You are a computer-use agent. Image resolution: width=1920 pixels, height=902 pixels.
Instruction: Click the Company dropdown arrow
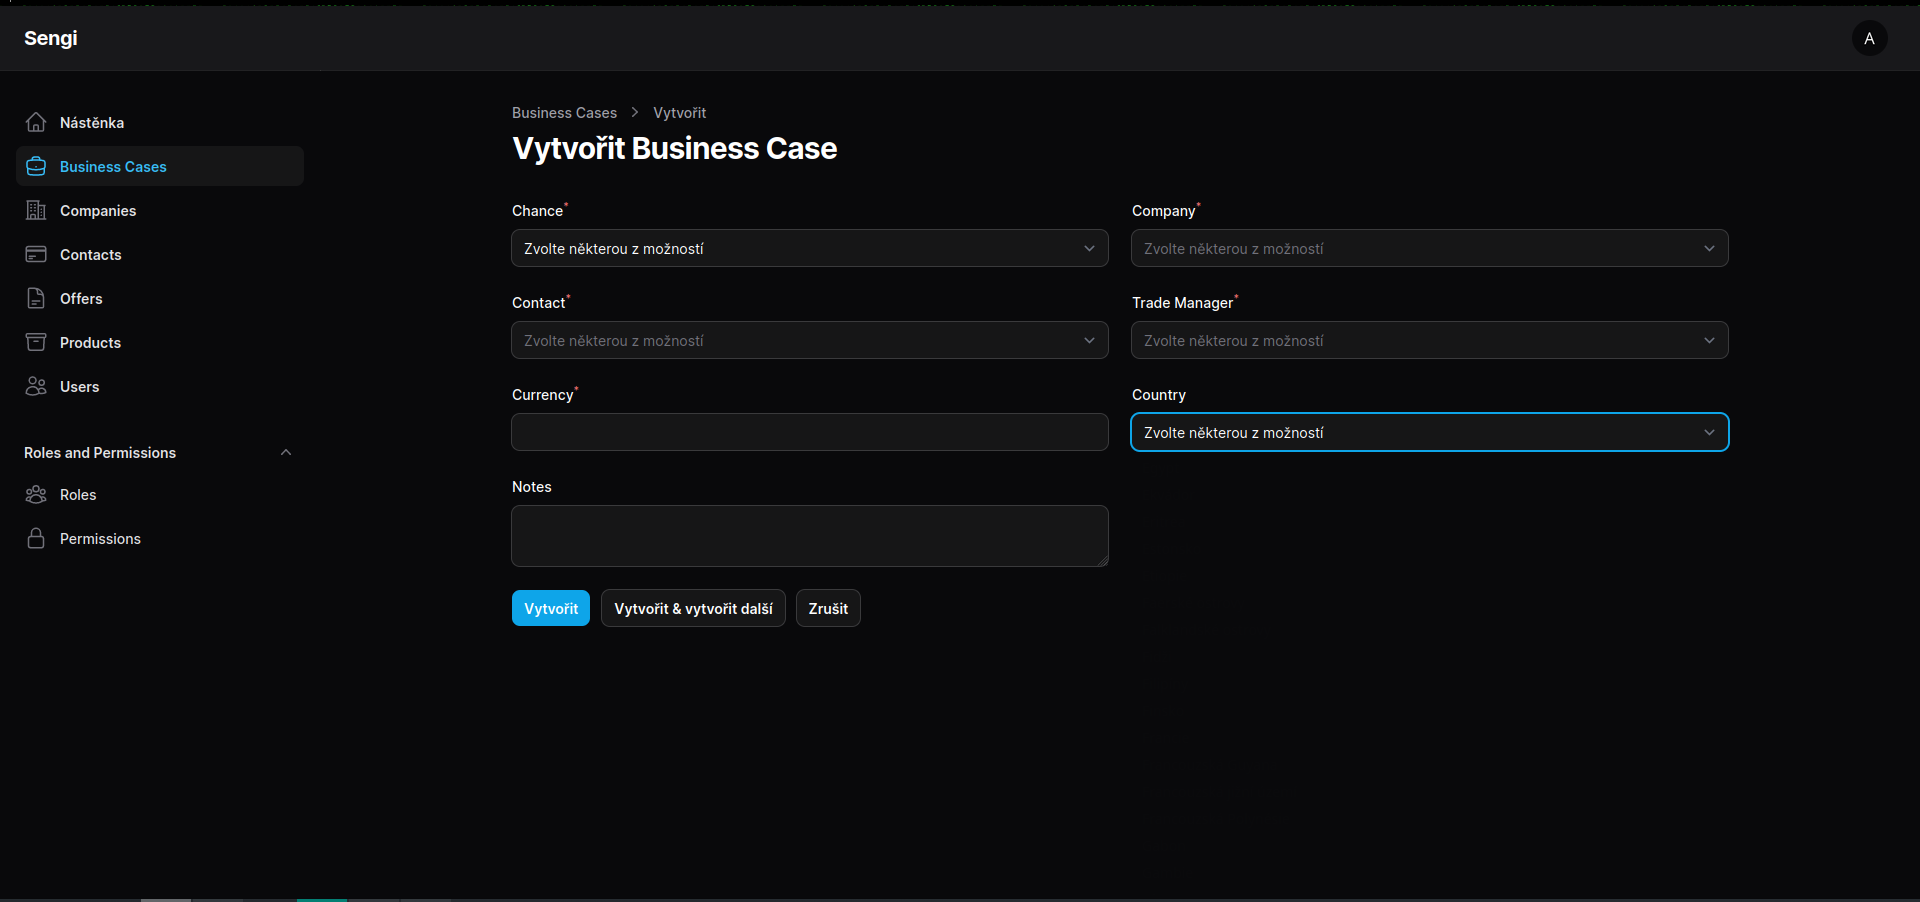[x=1709, y=248]
